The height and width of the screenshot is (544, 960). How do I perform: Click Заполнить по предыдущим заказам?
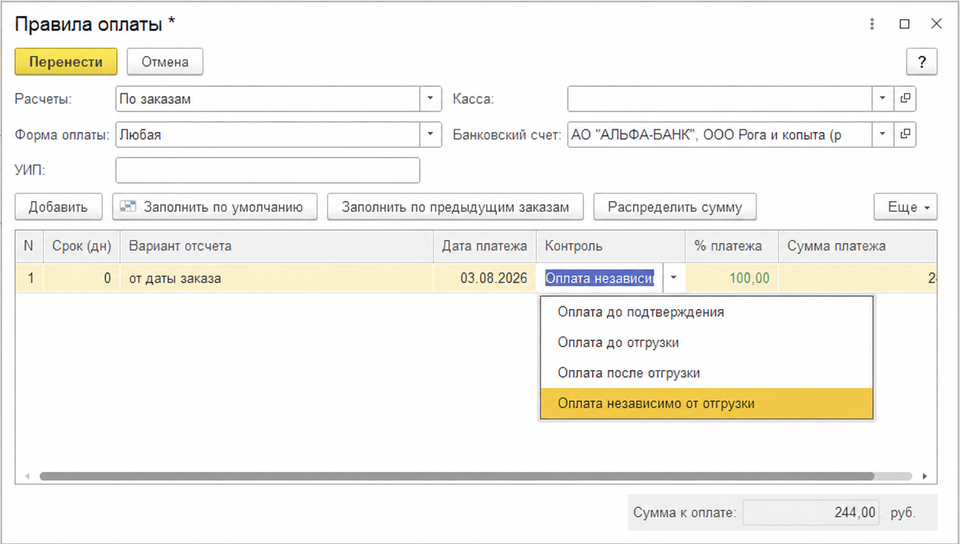[x=456, y=207]
